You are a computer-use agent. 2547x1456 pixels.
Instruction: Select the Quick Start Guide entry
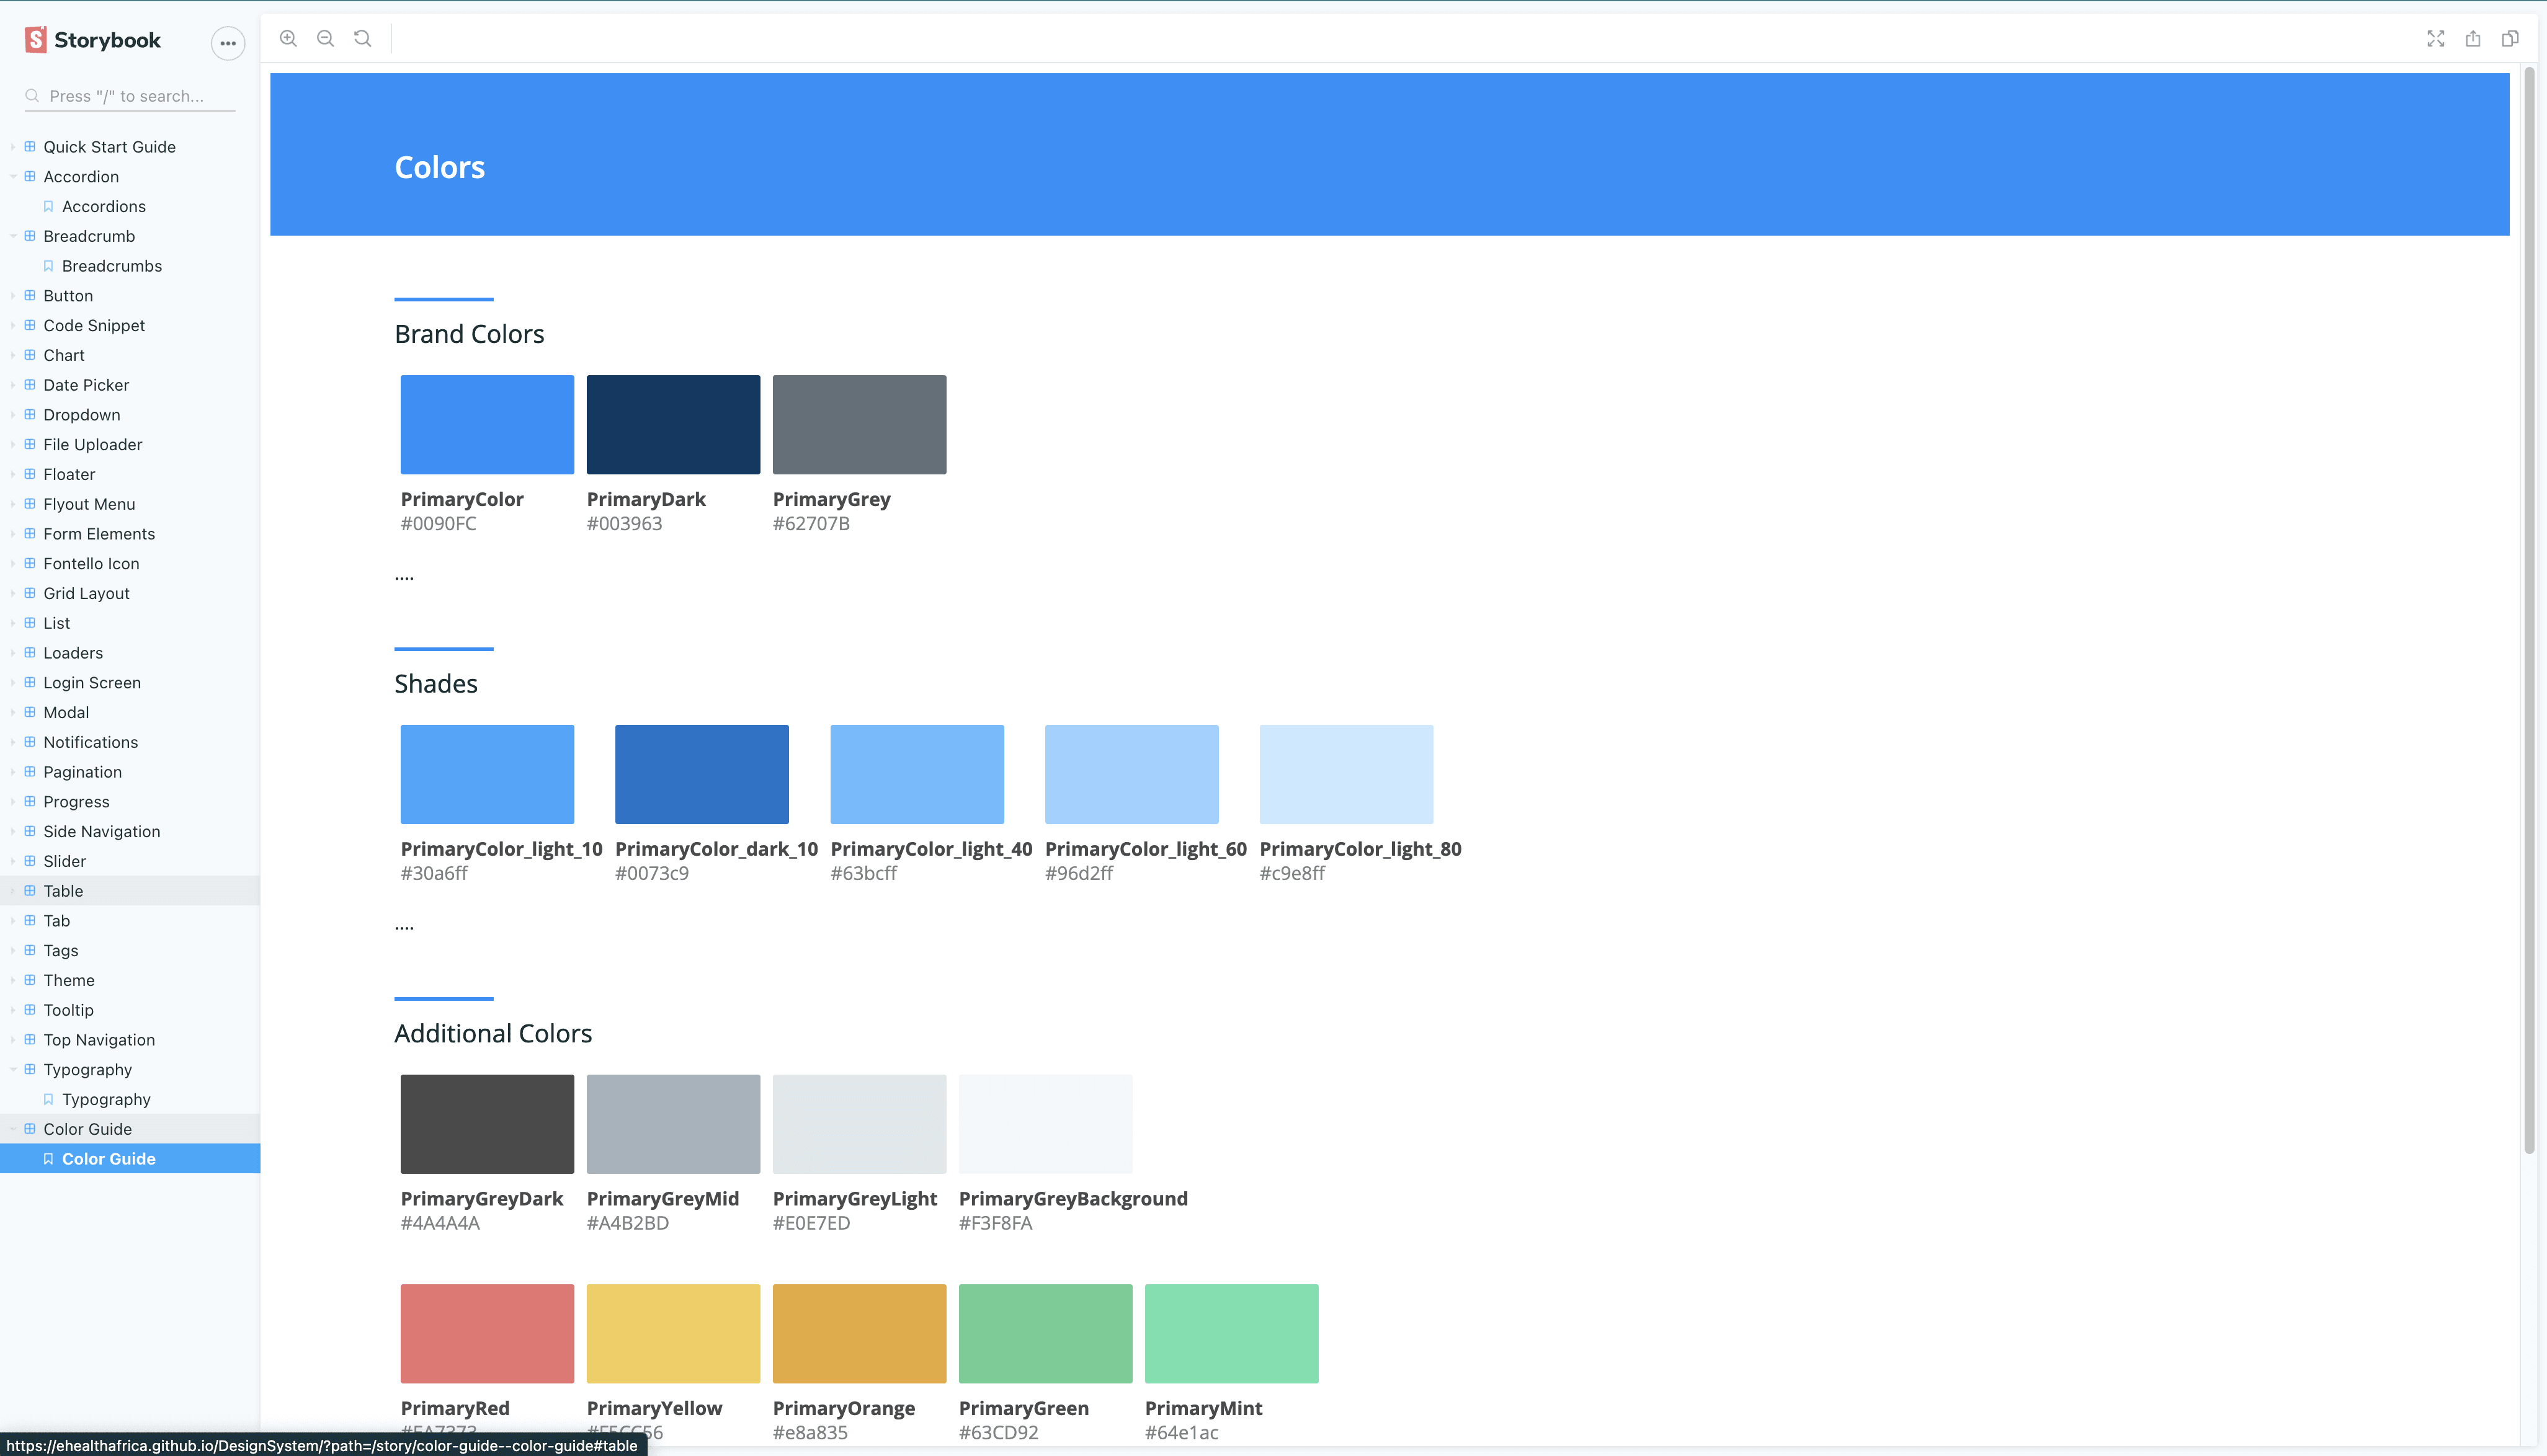[x=109, y=147]
